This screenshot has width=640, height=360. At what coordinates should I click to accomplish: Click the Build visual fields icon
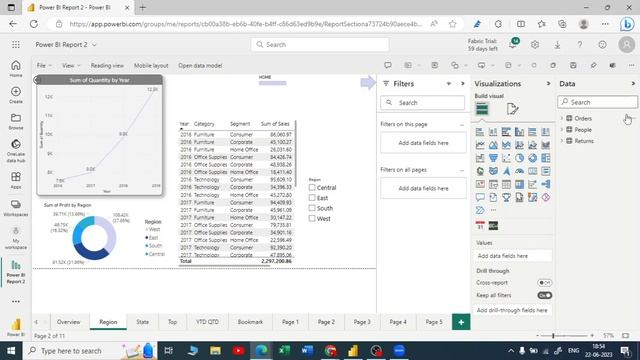(482, 109)
